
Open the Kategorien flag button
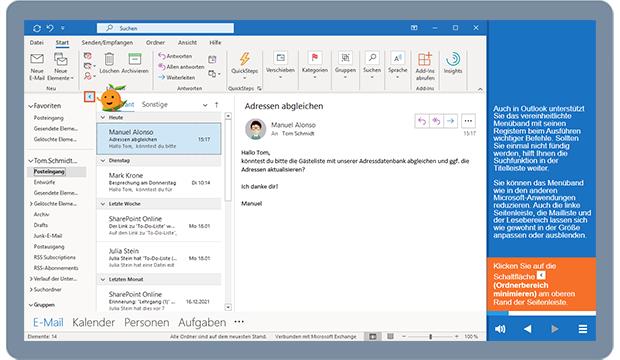point(315,65)
